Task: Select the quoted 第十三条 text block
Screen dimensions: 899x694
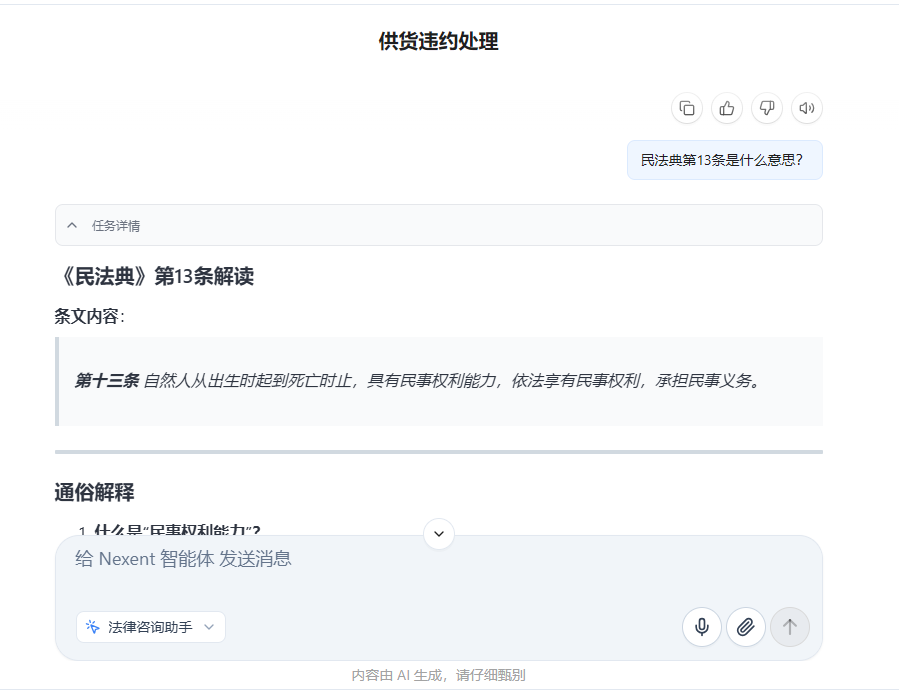Action: click(x=438, y=378)
